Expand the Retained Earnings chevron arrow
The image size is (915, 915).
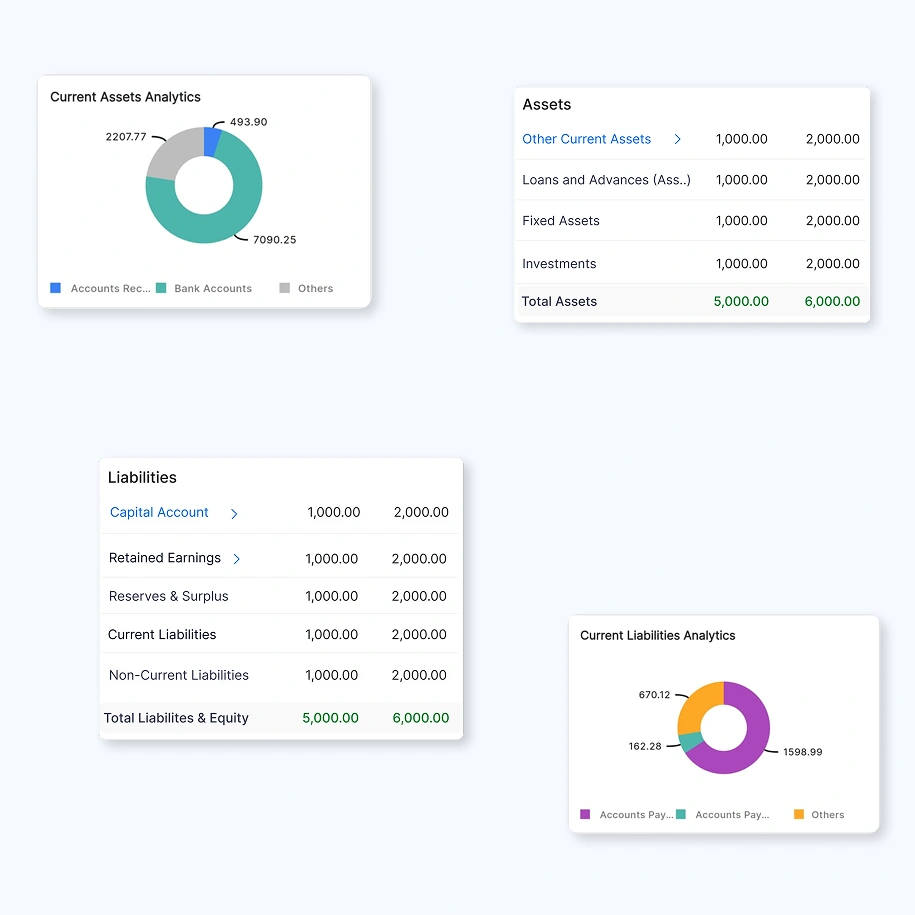(237, 559)
